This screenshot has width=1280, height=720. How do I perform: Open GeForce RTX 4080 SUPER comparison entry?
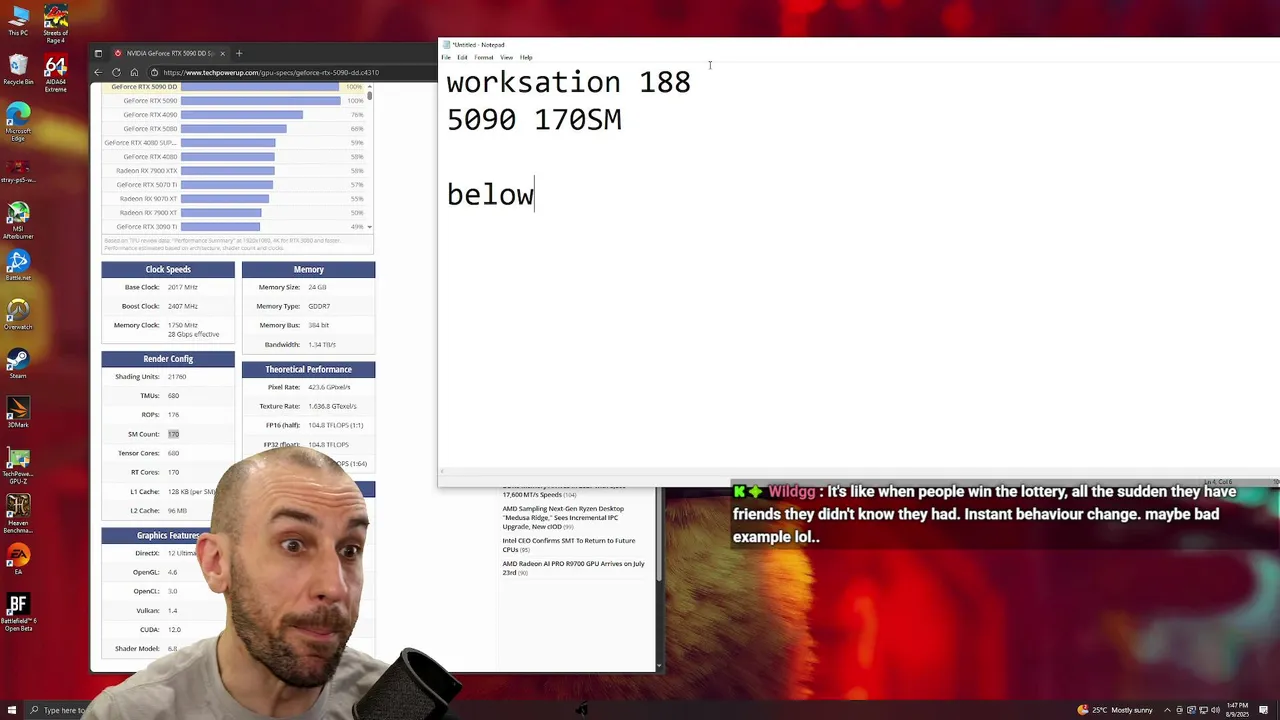point(141,142)
